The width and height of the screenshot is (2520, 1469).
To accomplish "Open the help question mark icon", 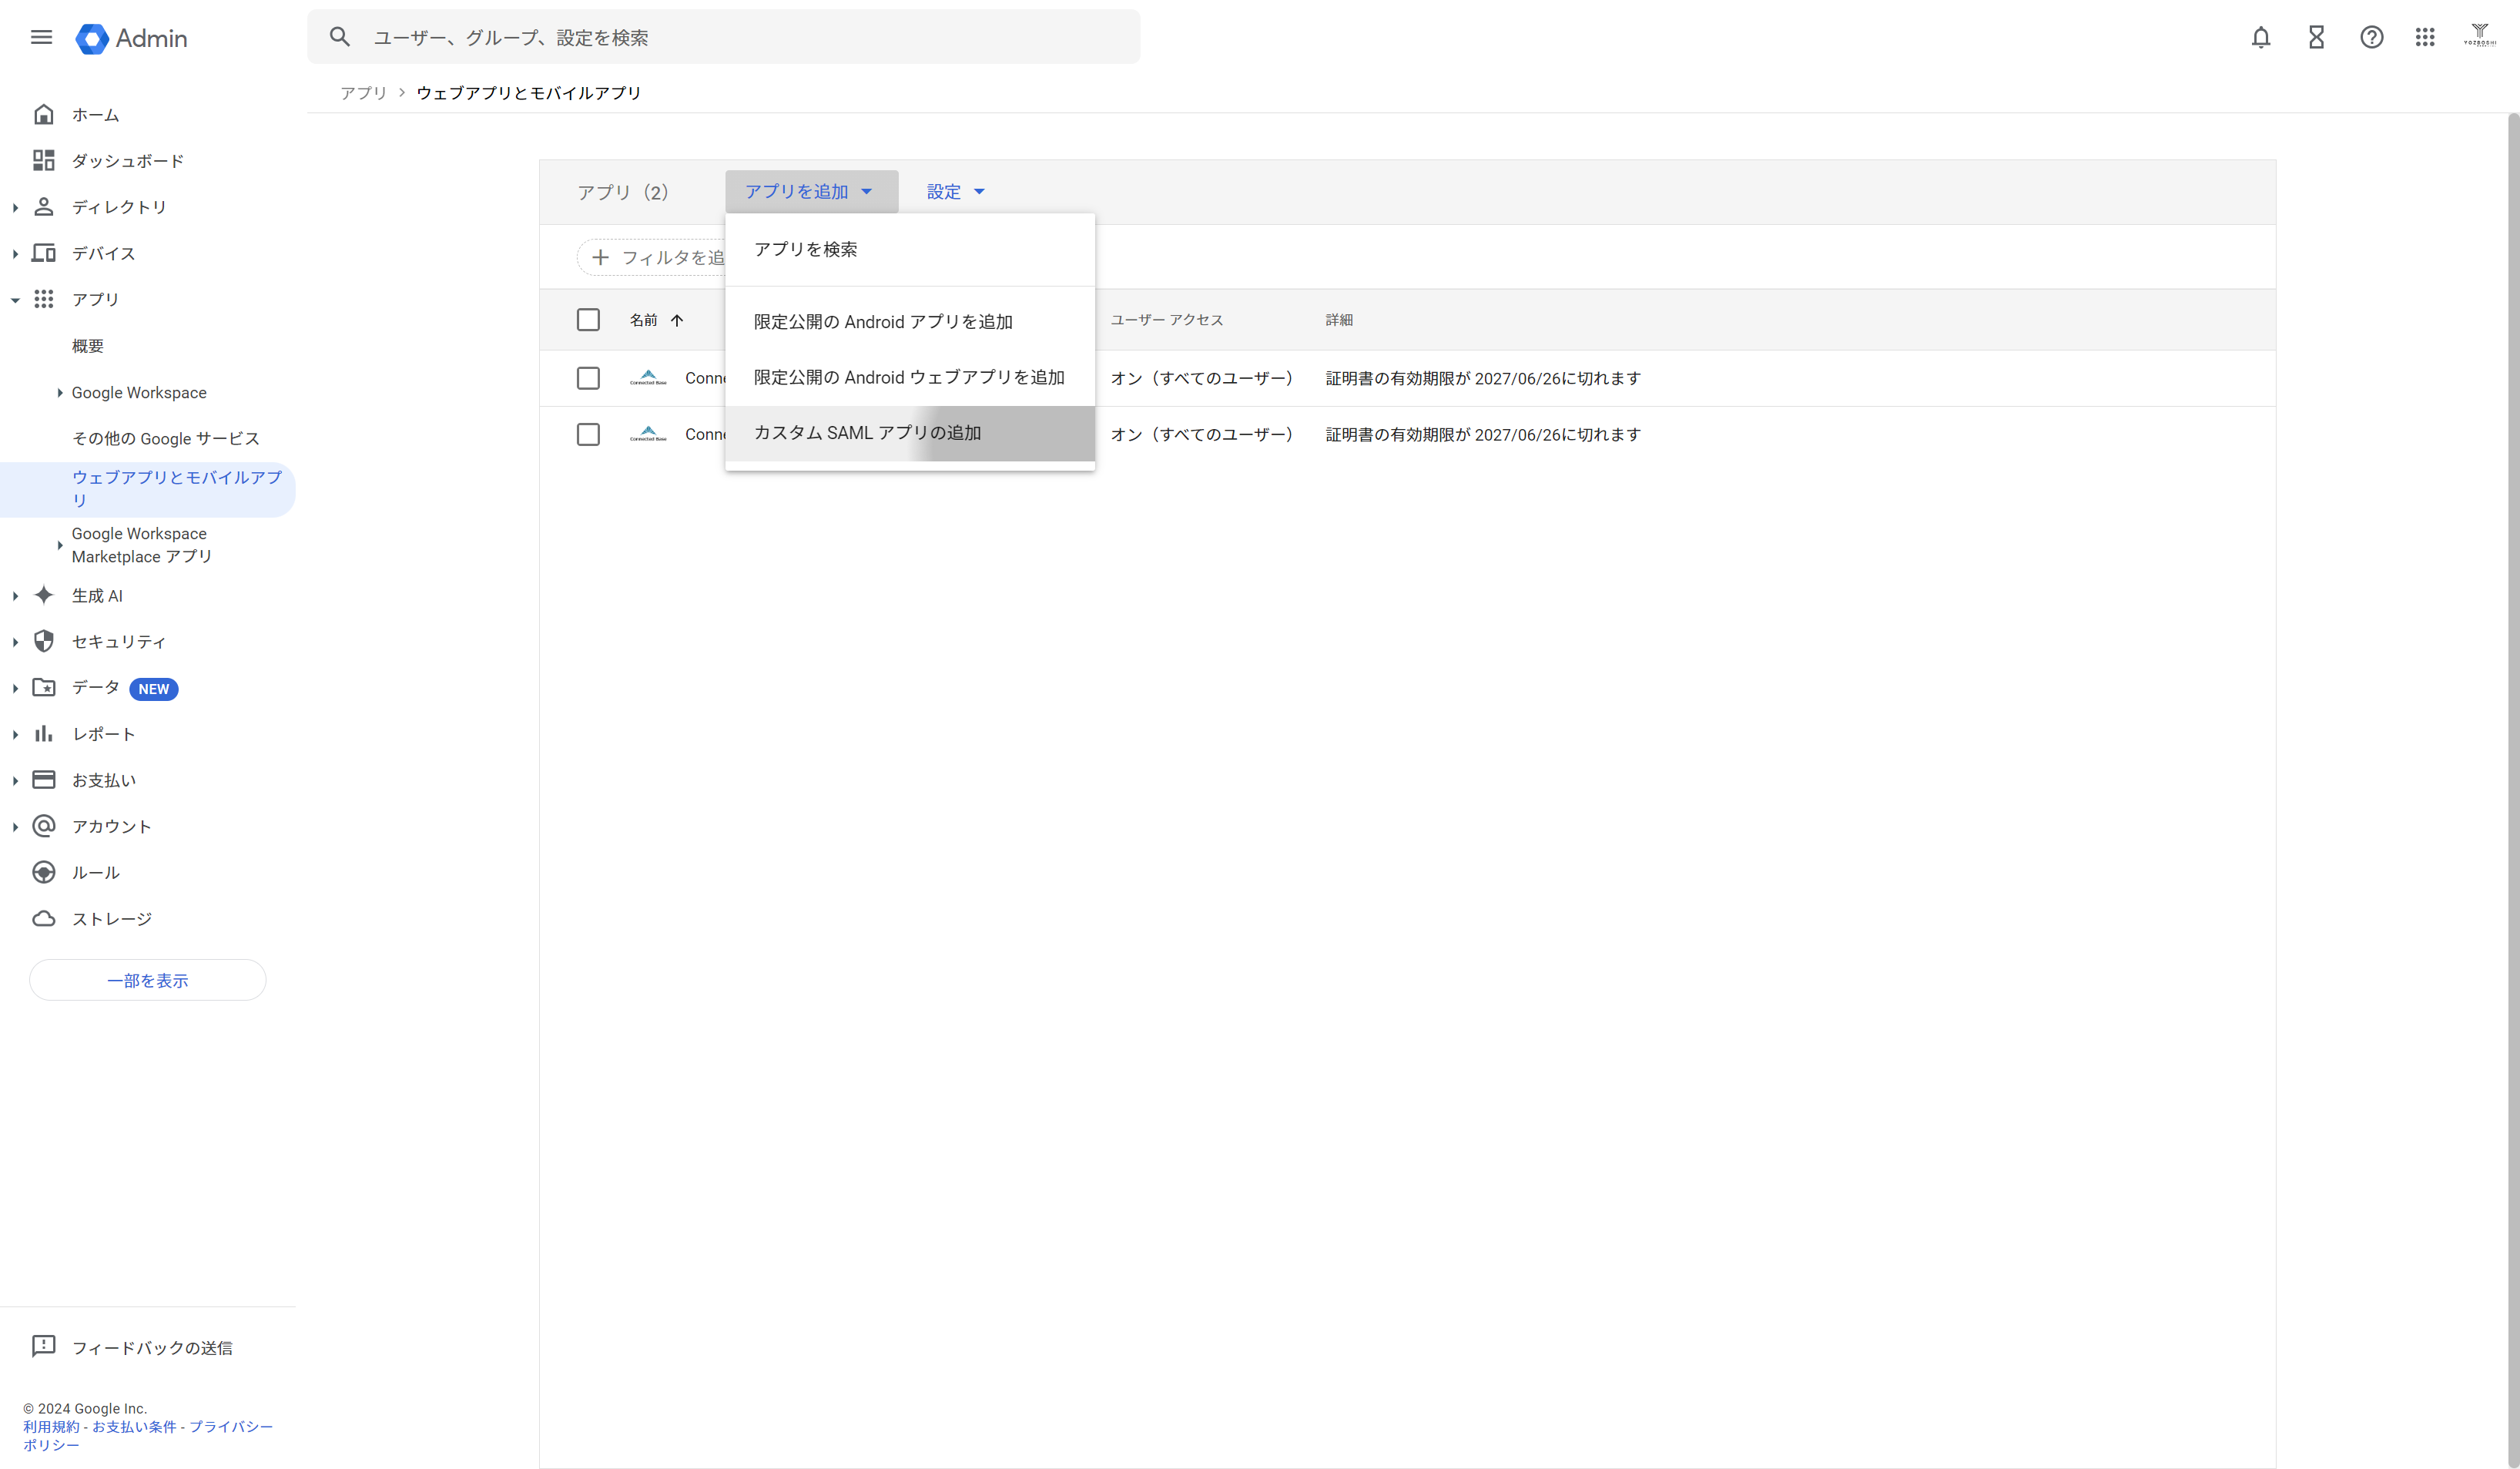I will click(x=2372, y=37).
